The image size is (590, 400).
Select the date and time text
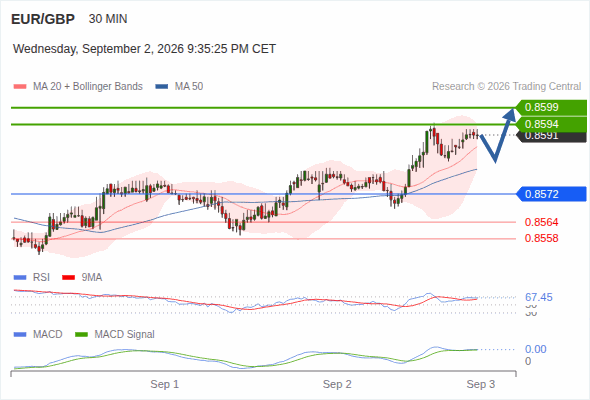pyautogui.click(x=144, y=49)
